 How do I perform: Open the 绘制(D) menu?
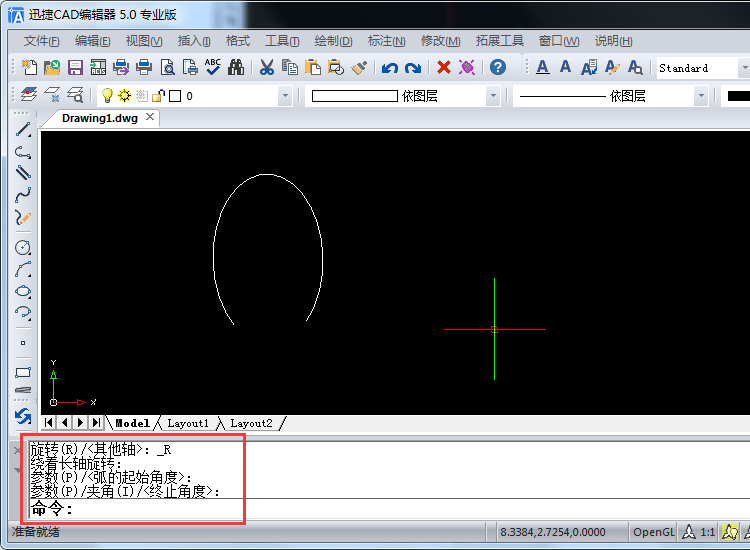(x=333, y=41)
